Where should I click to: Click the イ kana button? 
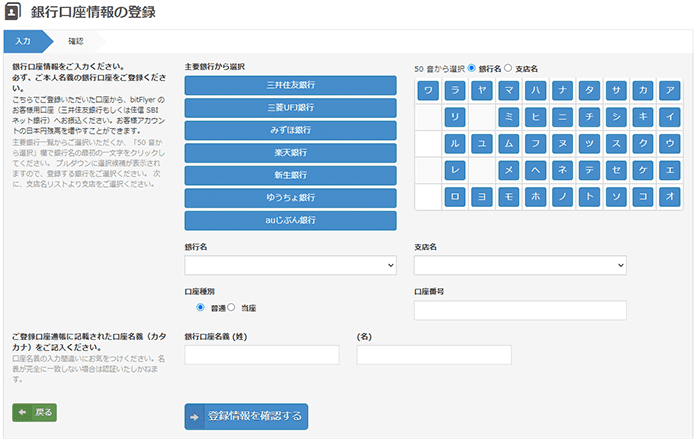coord(670,117)
